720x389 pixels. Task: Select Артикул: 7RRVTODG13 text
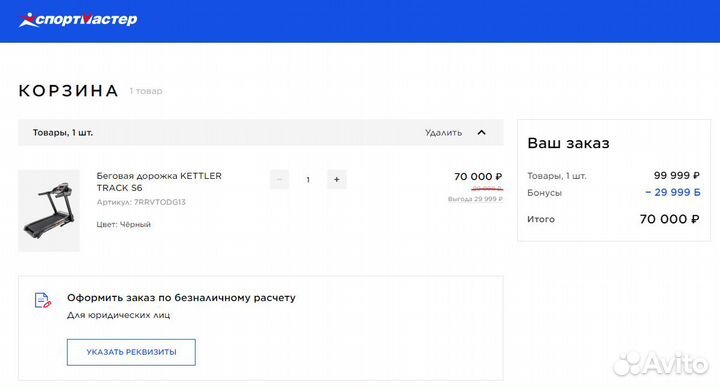pyautogui.click(x=141, y=202)
